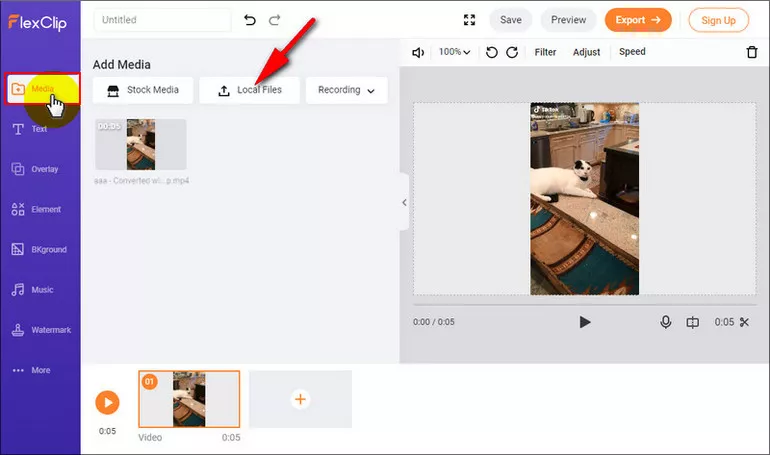Preview the video

[x=568, y=20]
